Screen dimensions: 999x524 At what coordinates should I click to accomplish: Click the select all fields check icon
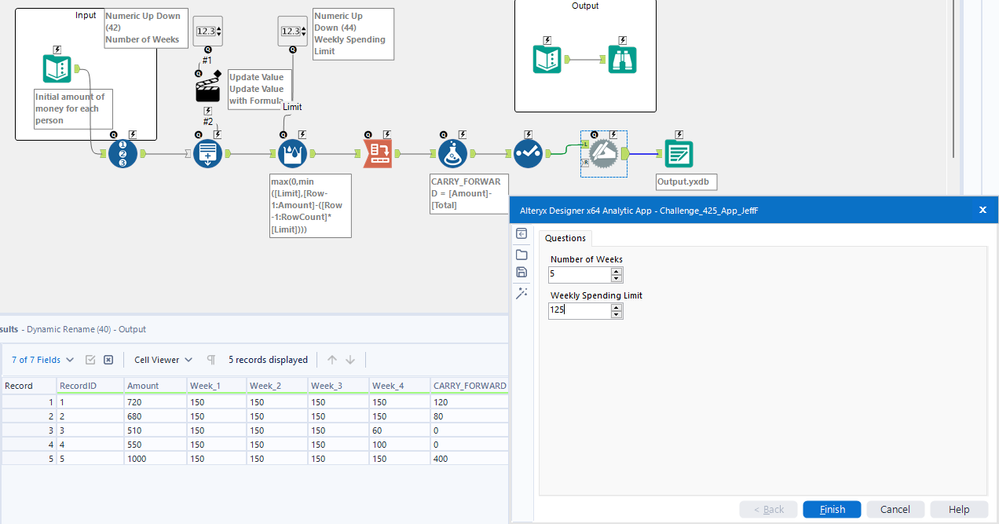pos(90,360)
